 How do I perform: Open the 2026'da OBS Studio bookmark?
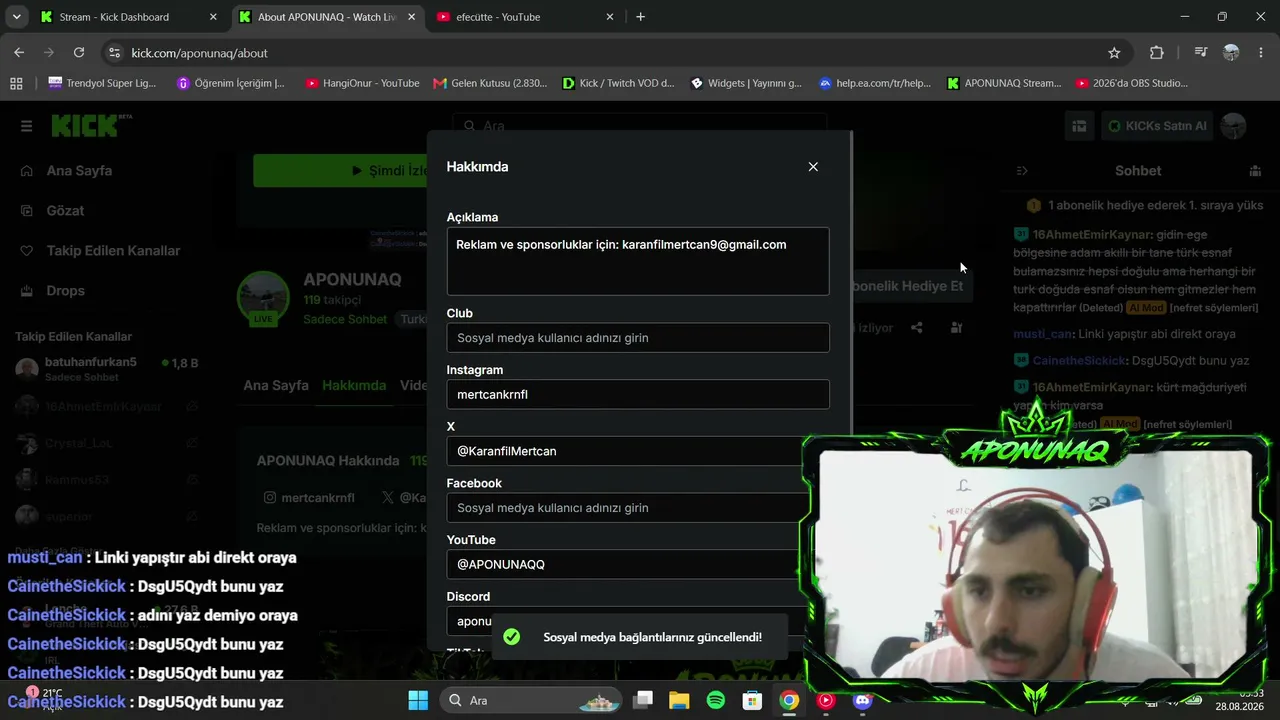tap(1132, 84)
